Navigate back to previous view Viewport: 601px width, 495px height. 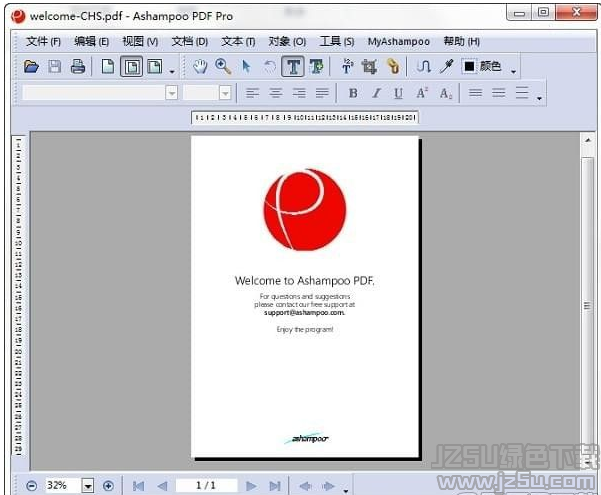(305, 486)
